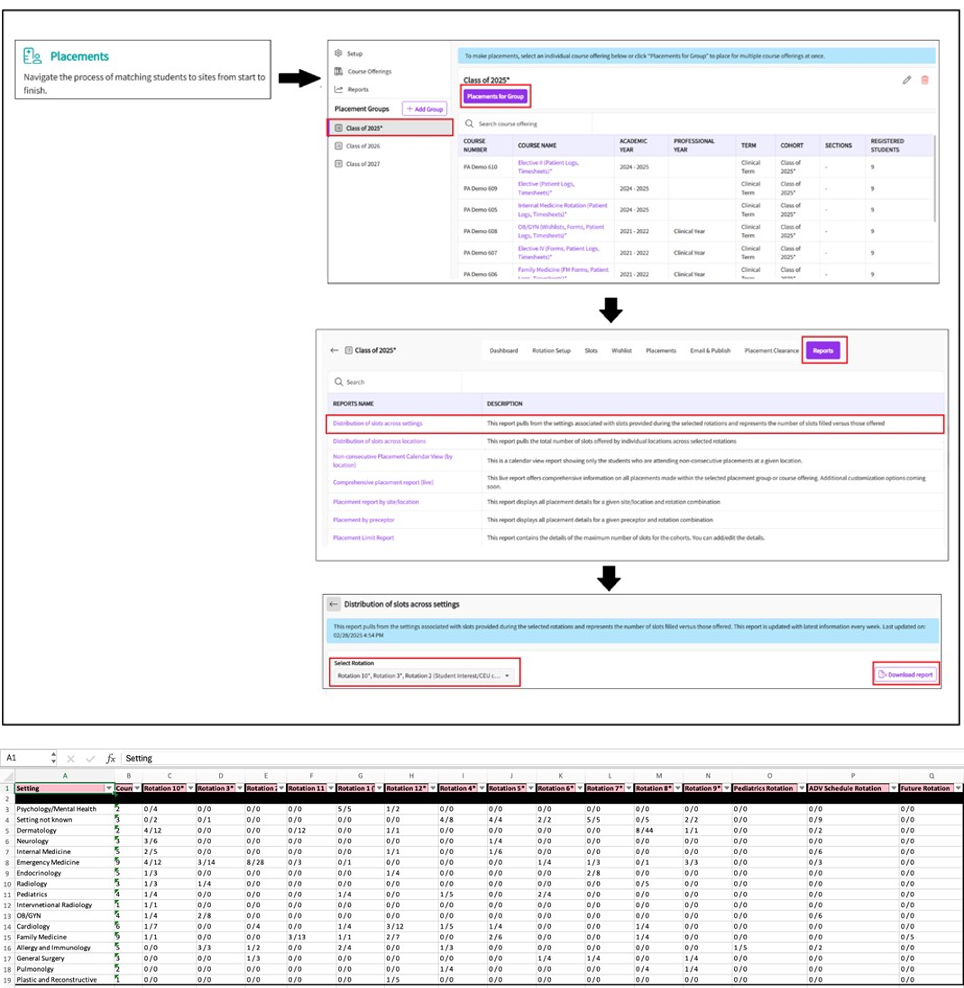The image size is (964, 988).
Task: Click the Placements for Group button
Action: pyautogui.click(x=495, y=97)
